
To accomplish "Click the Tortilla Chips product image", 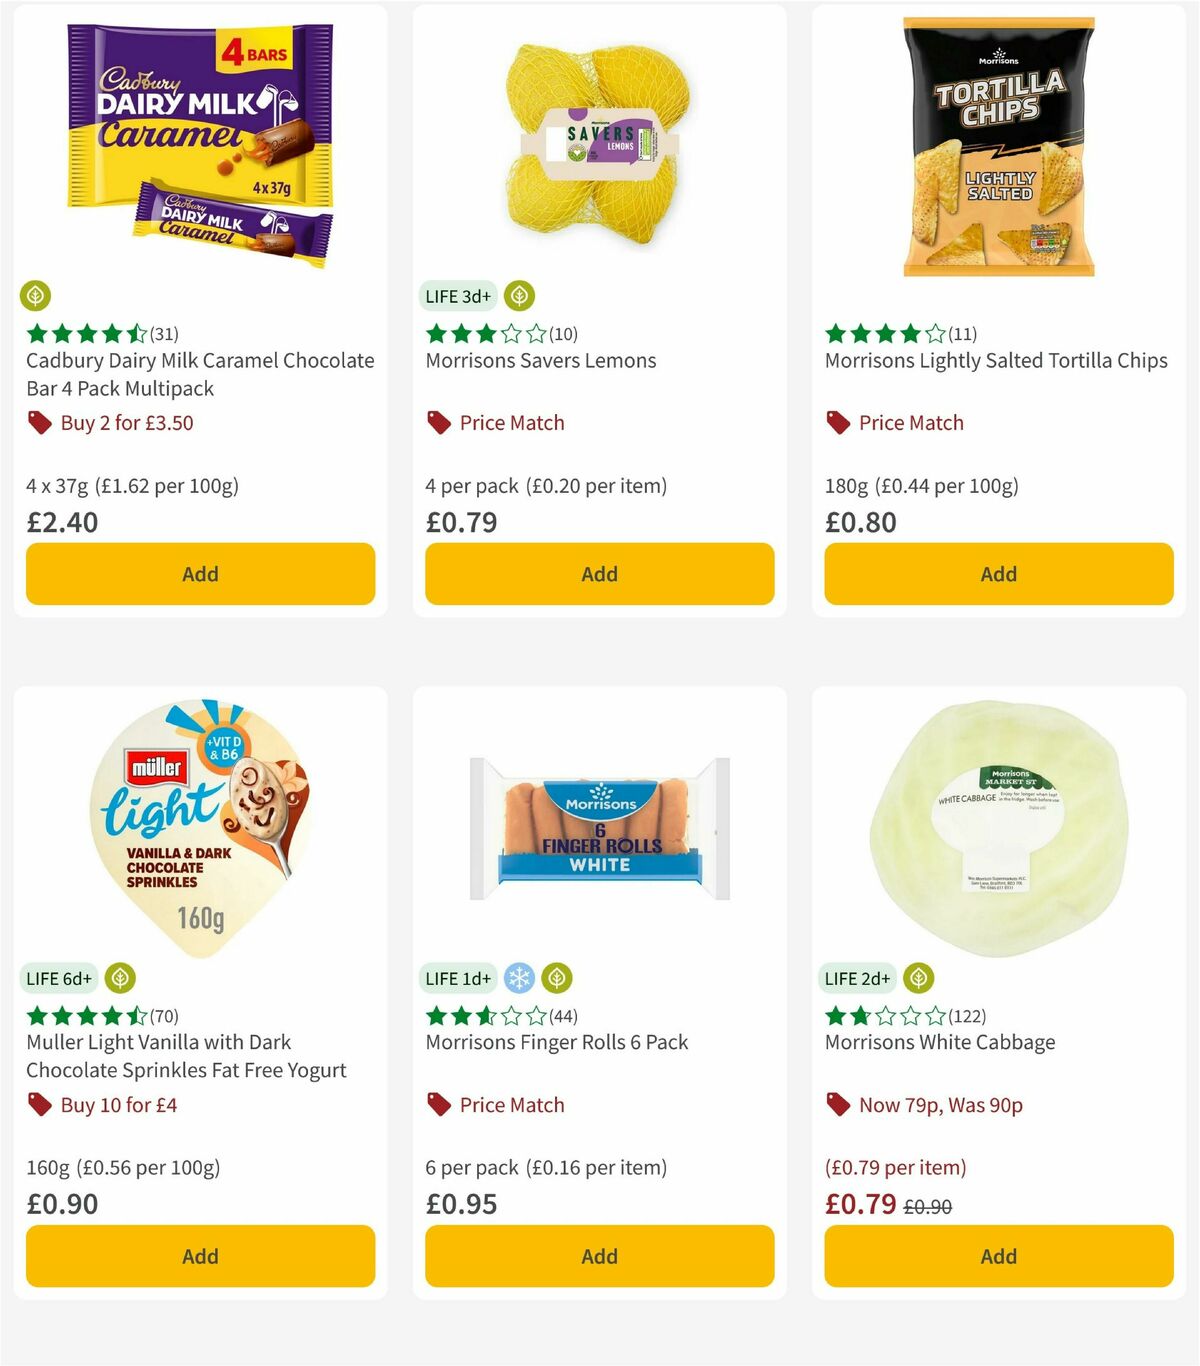I will coord(998,145).
